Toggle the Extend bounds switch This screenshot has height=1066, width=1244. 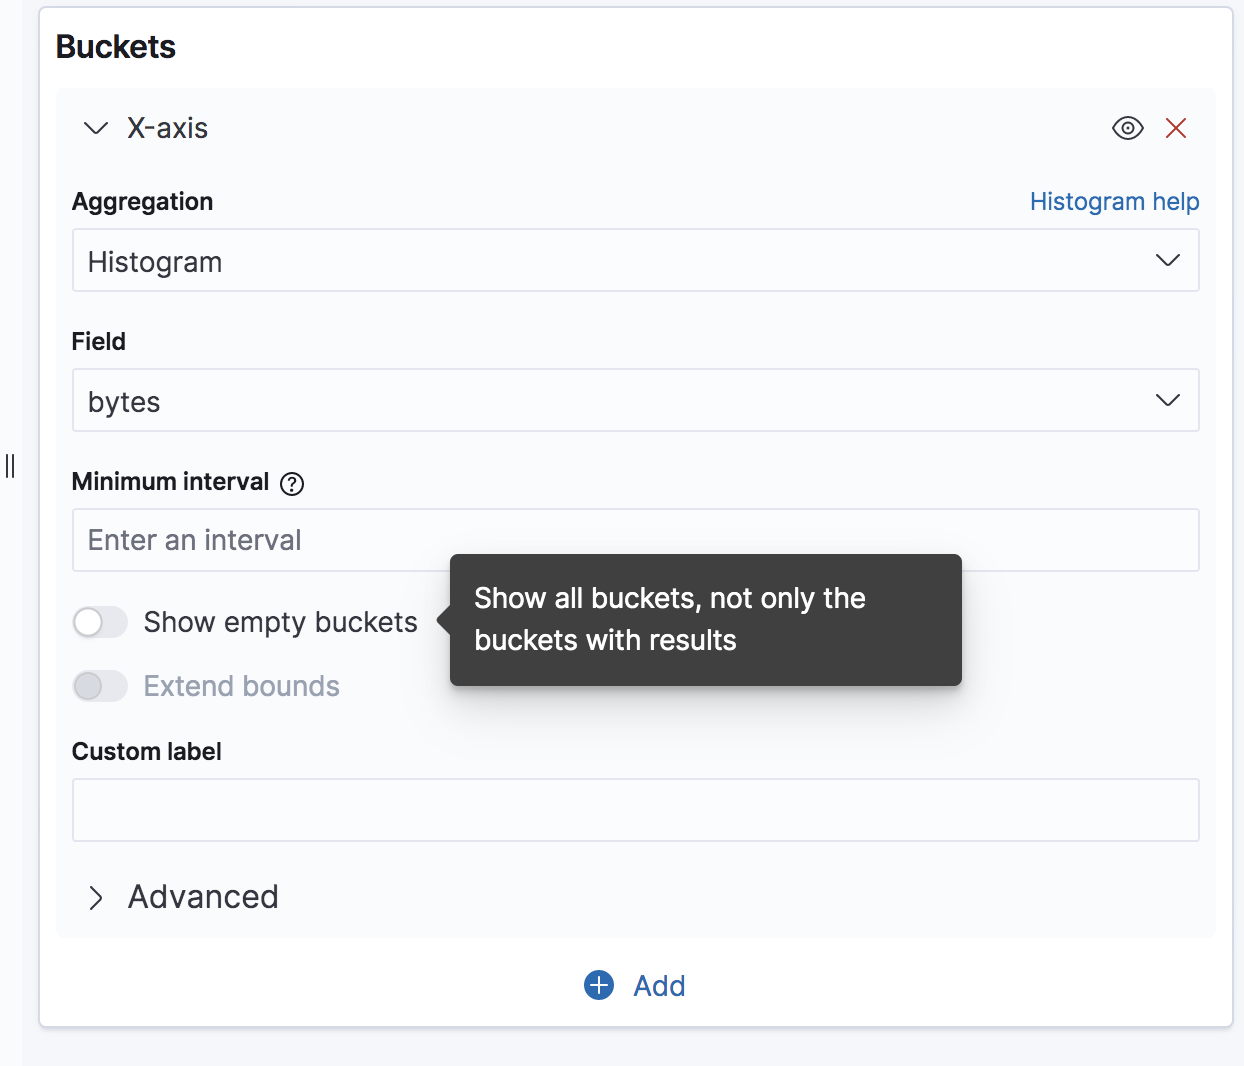pyautogui.click(x=100, y=686)
